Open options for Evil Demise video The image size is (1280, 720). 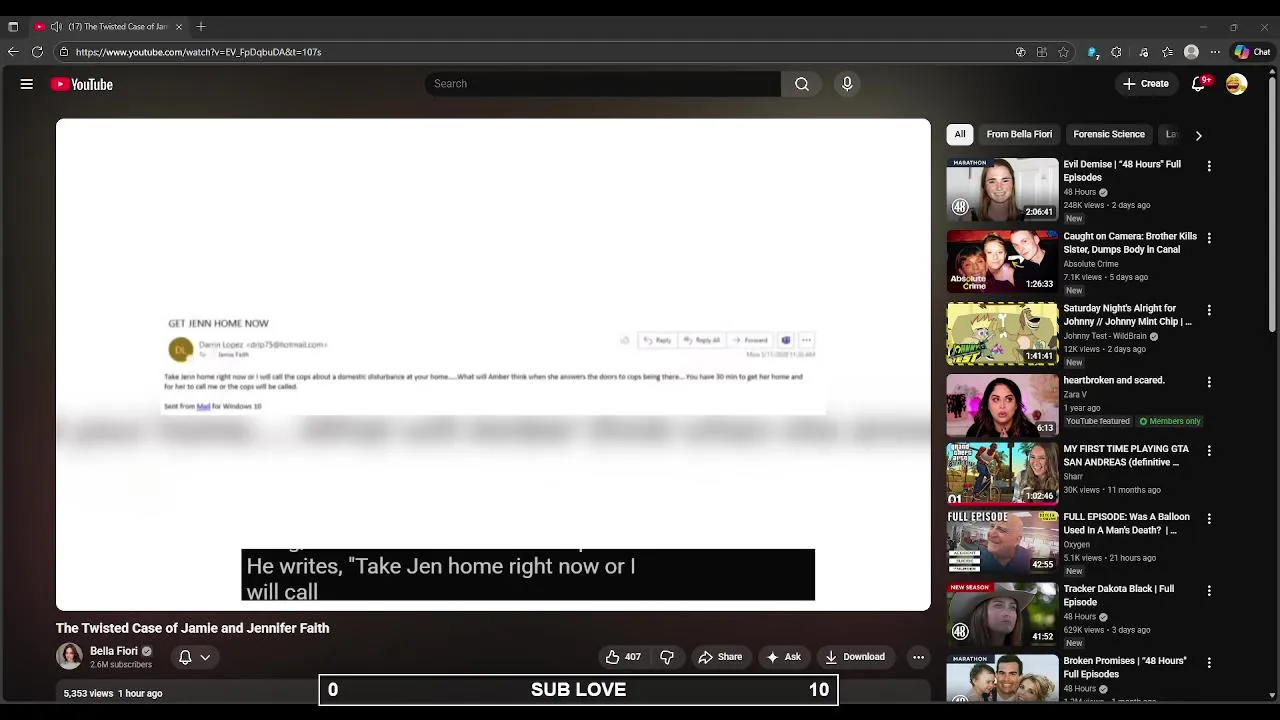point(1209,166)
